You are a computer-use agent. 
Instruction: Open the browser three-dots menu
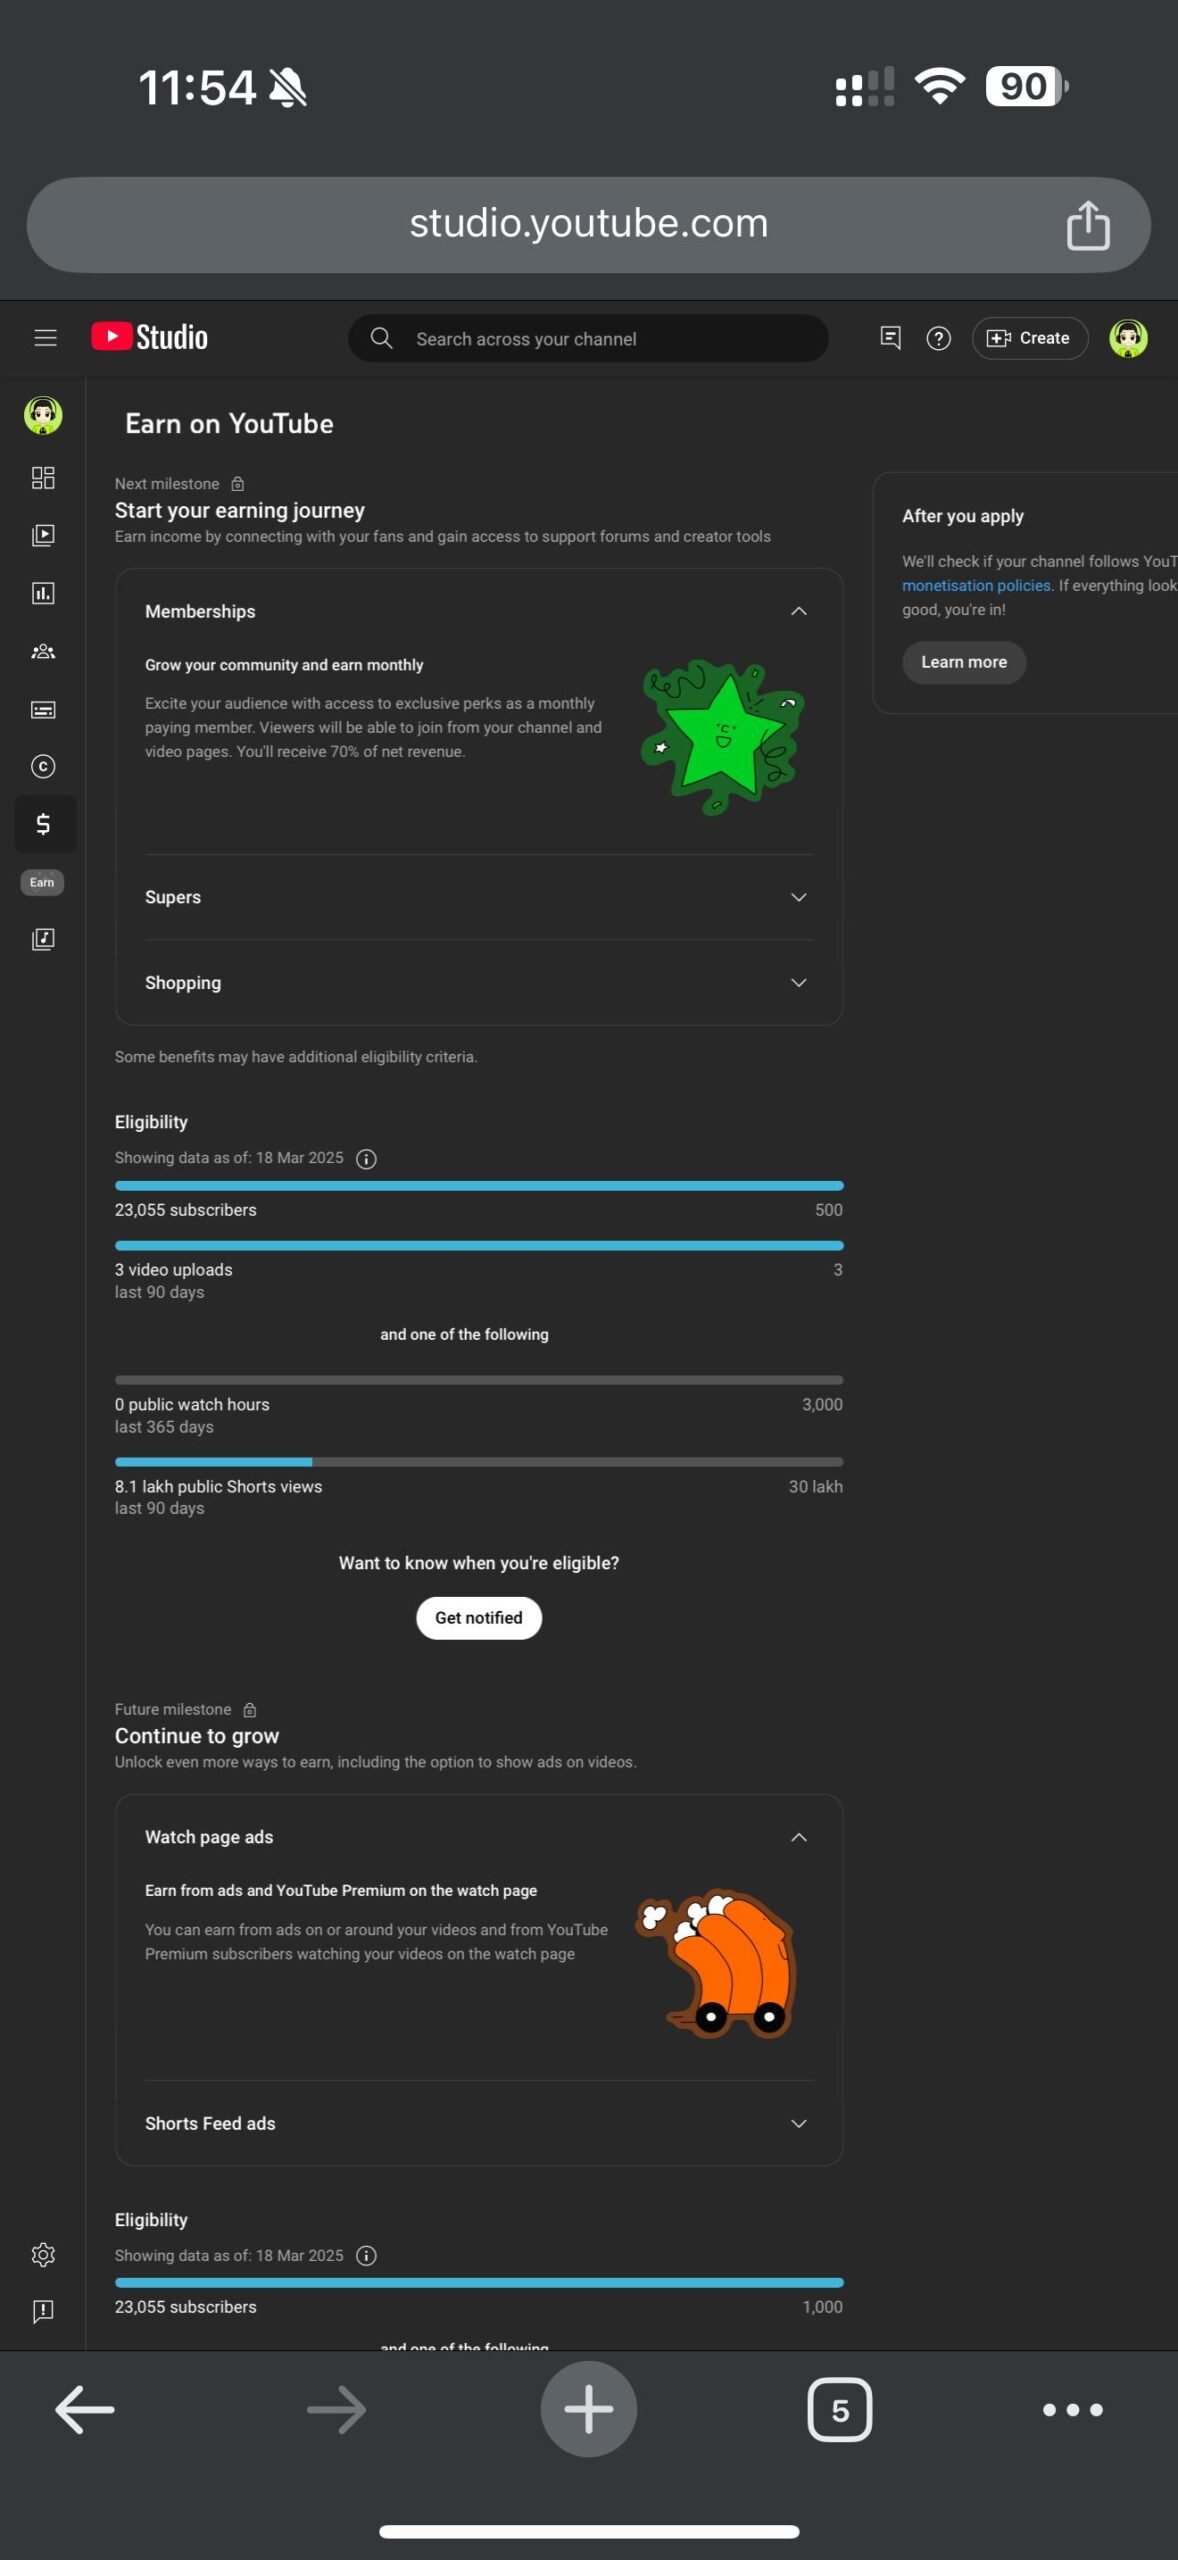1072,2410
